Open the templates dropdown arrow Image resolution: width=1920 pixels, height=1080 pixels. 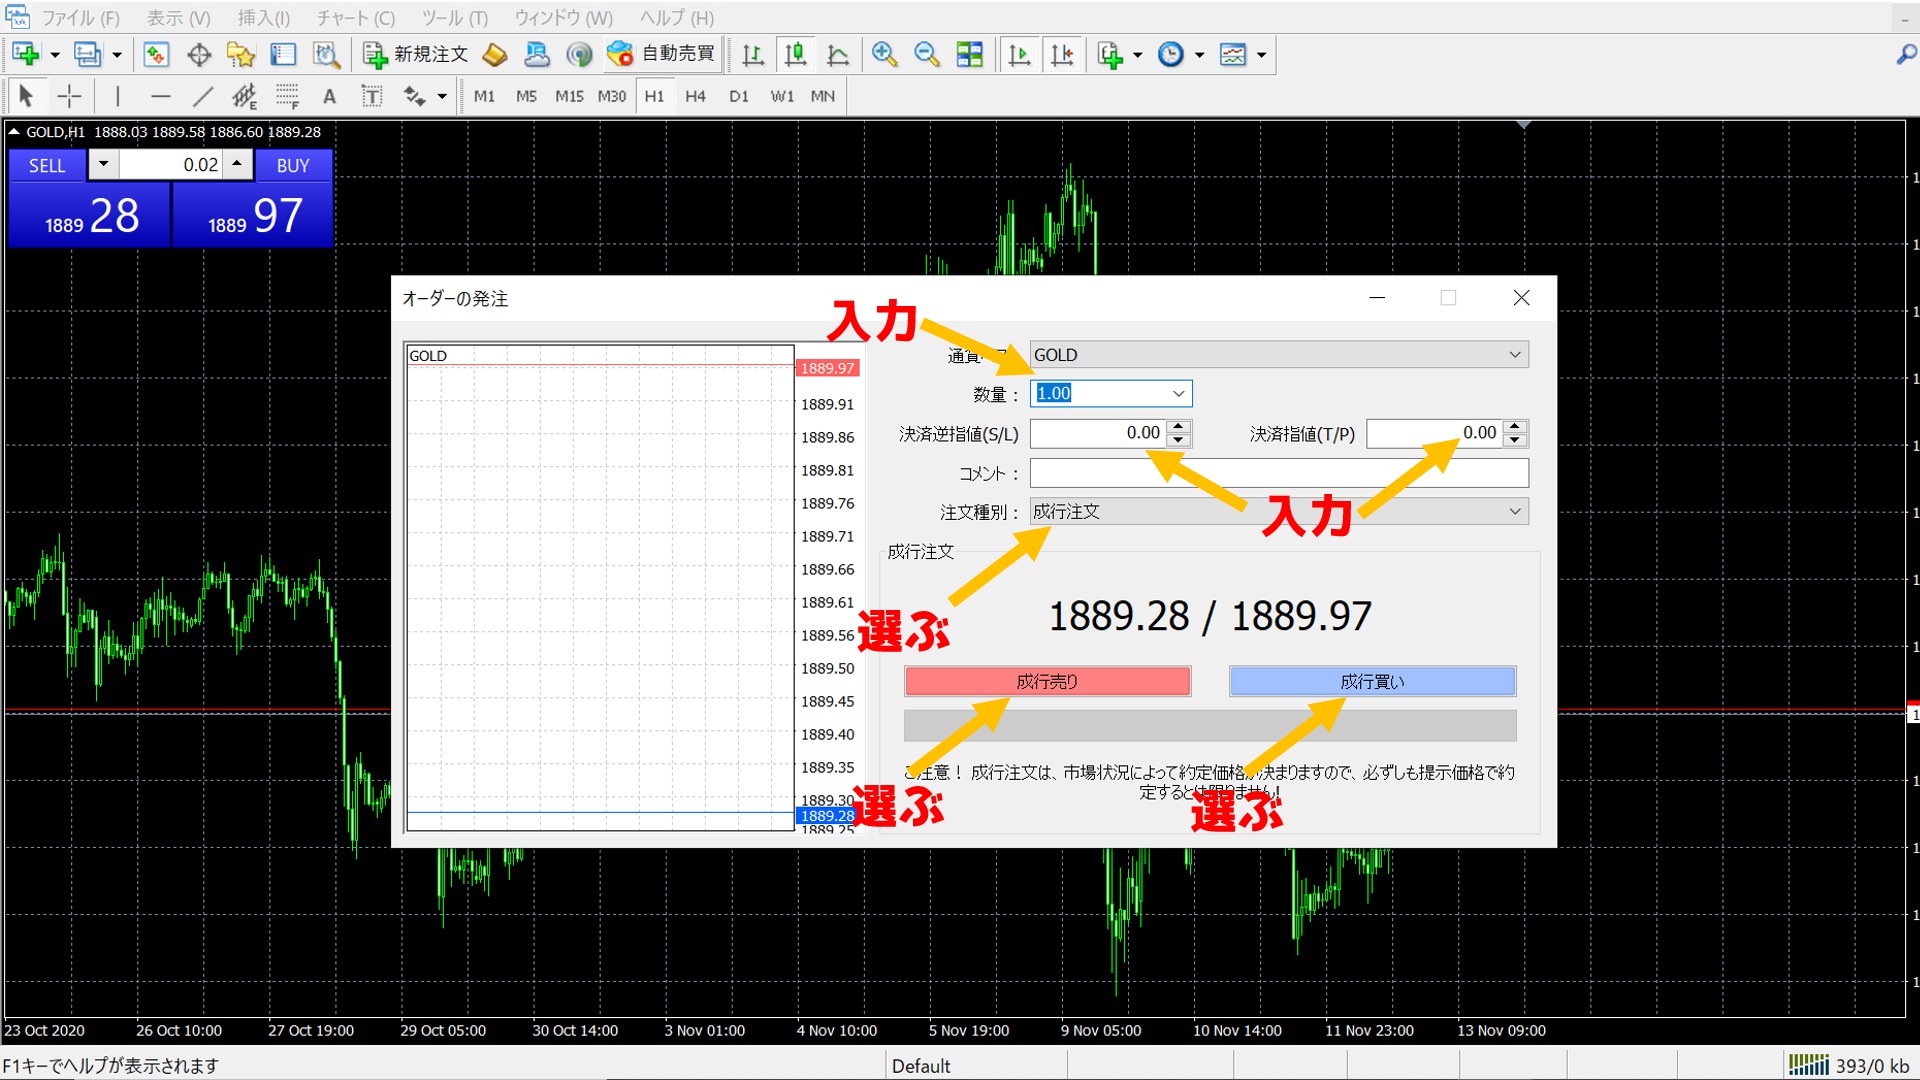click(x=1262, y=55)
